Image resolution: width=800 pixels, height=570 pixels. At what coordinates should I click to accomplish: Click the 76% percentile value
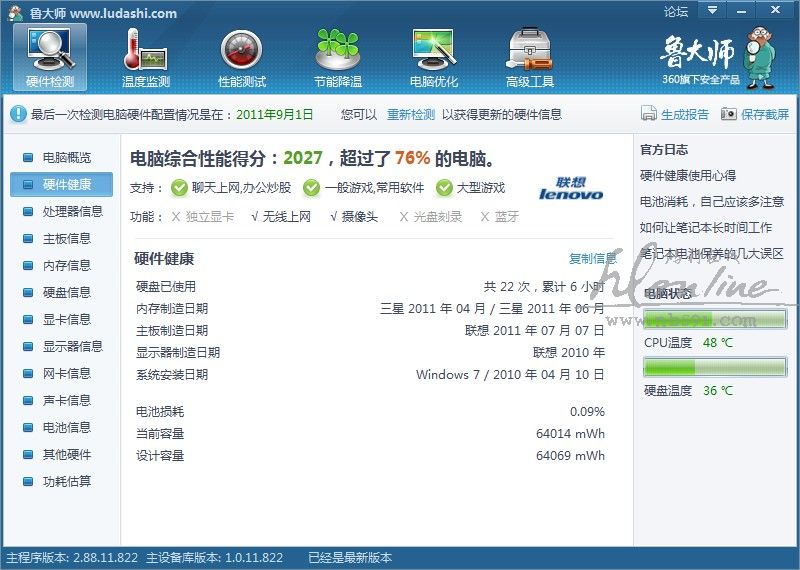point(412,158)
